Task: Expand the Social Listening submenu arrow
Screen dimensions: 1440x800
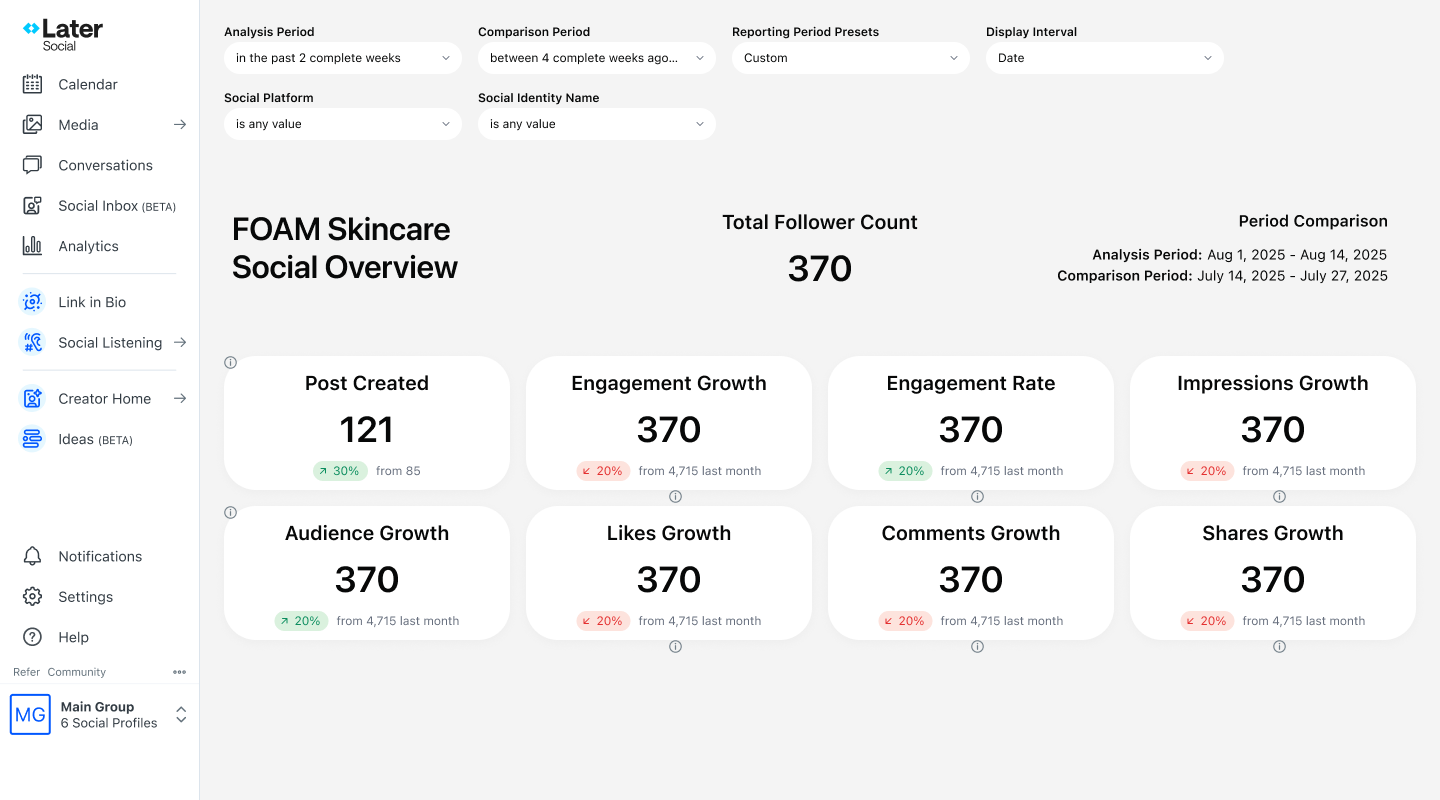Action: tap(180, 342)
